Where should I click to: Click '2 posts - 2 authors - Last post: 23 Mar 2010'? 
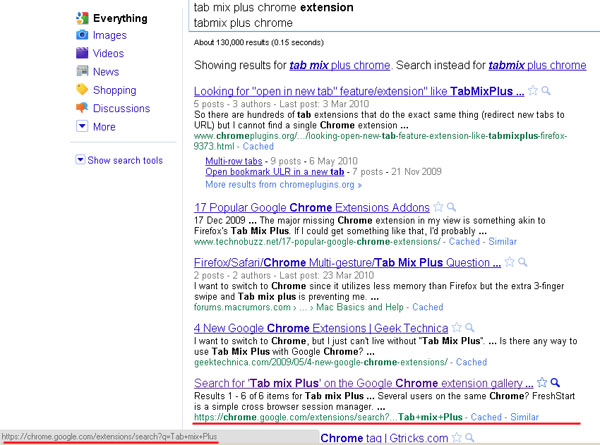(x=284, y=275)
